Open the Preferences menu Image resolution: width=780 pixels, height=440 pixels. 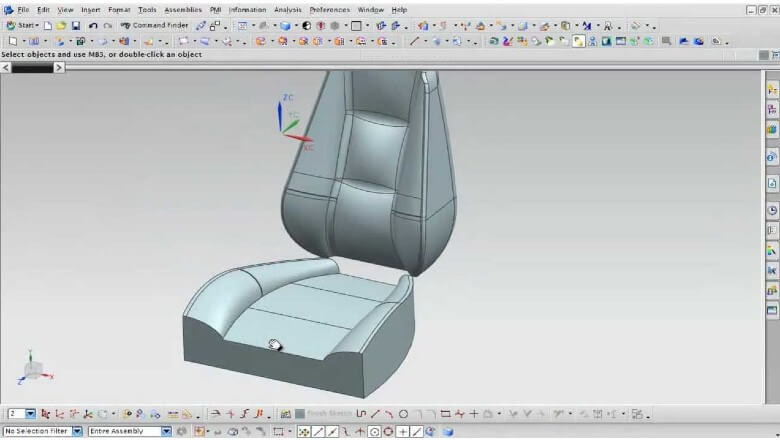click(x=329, y=9)
